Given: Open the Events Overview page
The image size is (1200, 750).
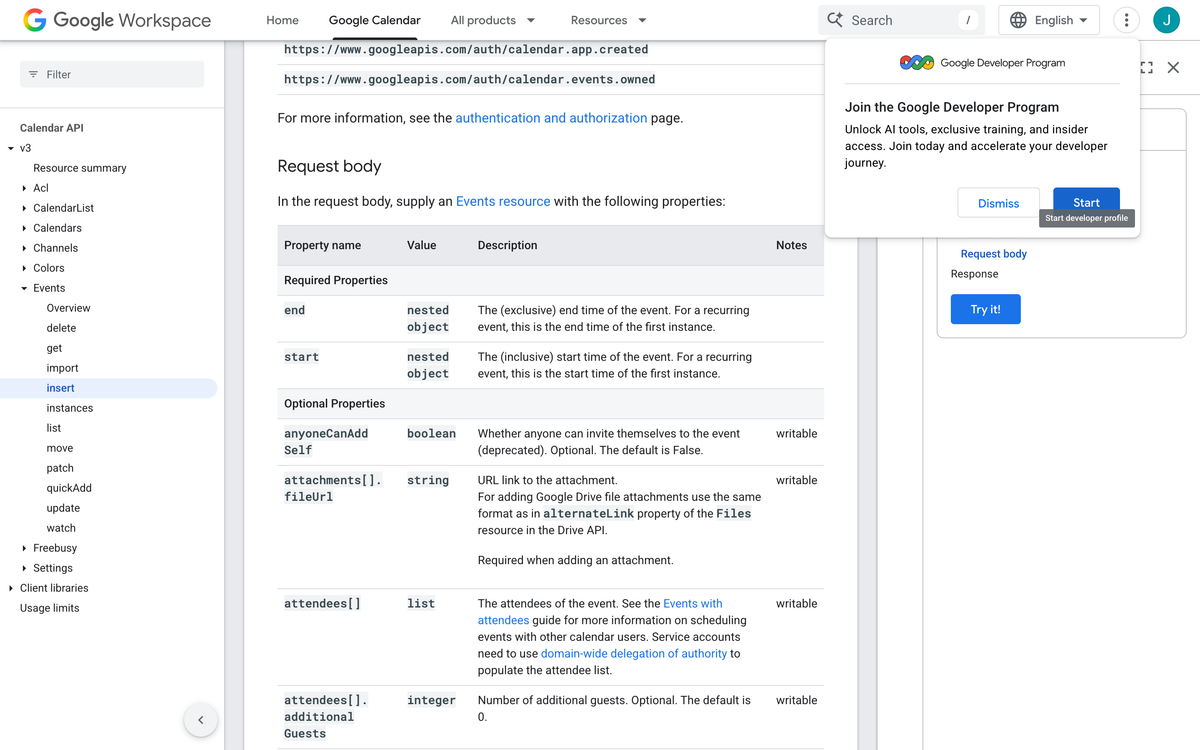Looking at the screenshot, I should 68,308.
